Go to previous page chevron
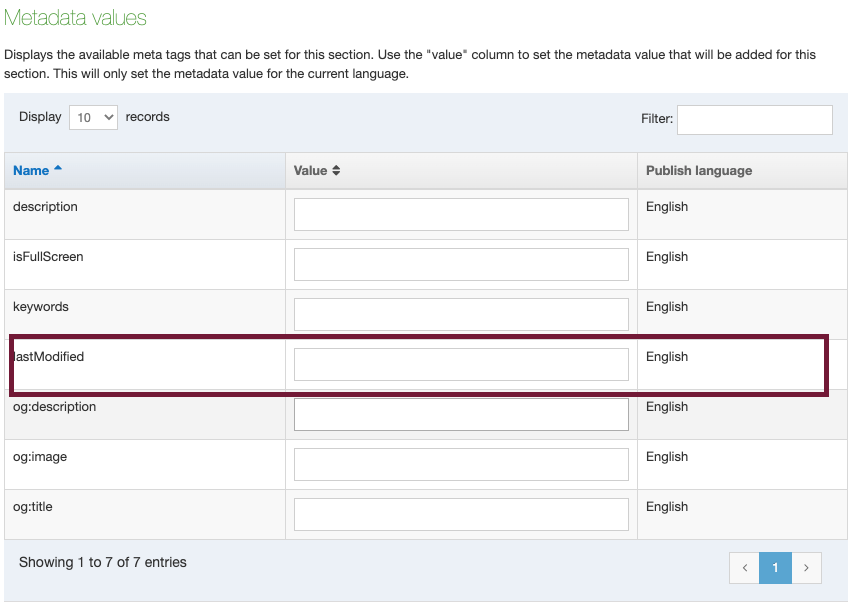 pos(745,568)
